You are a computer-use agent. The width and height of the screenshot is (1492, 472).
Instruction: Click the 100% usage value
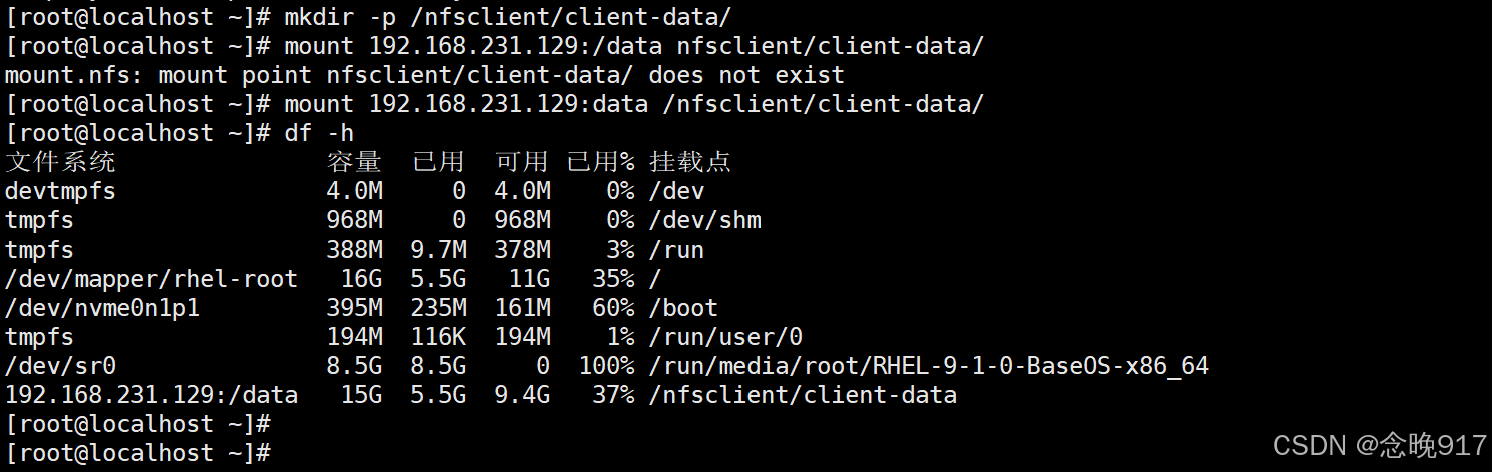606,366
